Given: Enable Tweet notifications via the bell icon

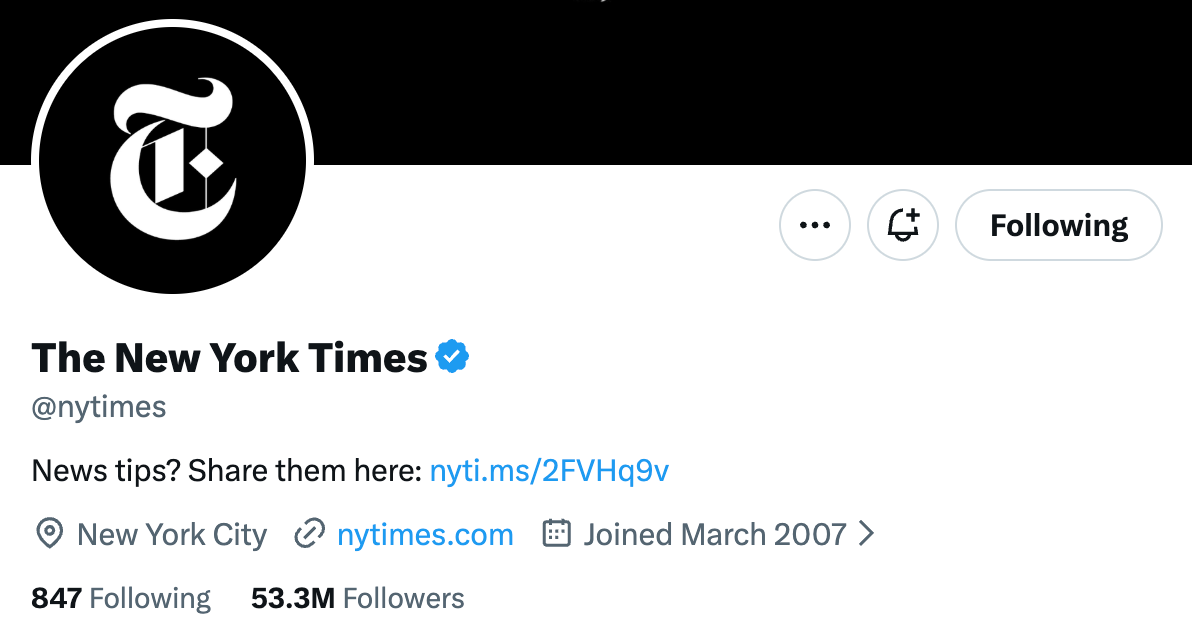Looking at the screenshot, I should (x=902, y=225).
